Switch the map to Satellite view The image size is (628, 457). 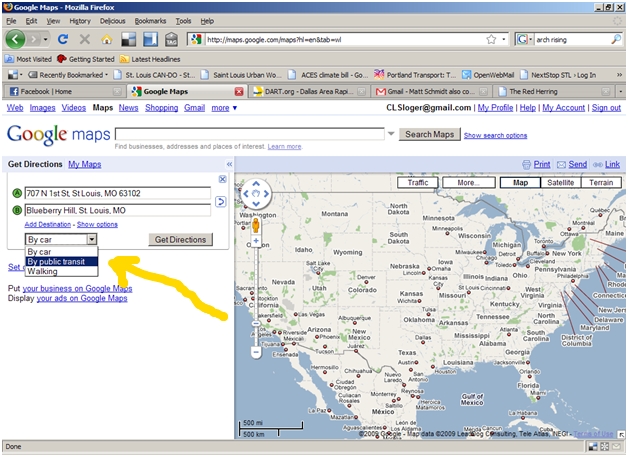tap(560, 183)
